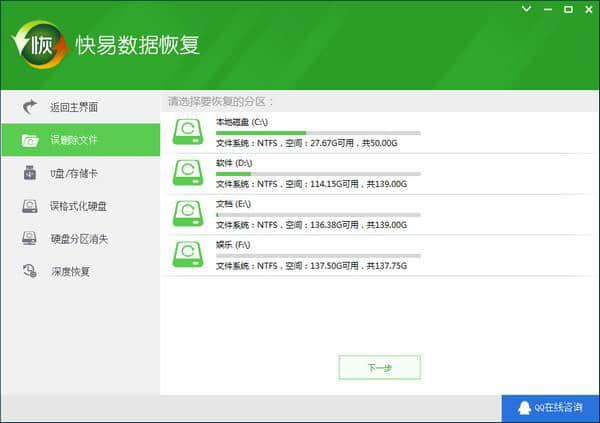Close the 快易数据恢复 window
Screen dimensions: 600x423
click(589, 10)
